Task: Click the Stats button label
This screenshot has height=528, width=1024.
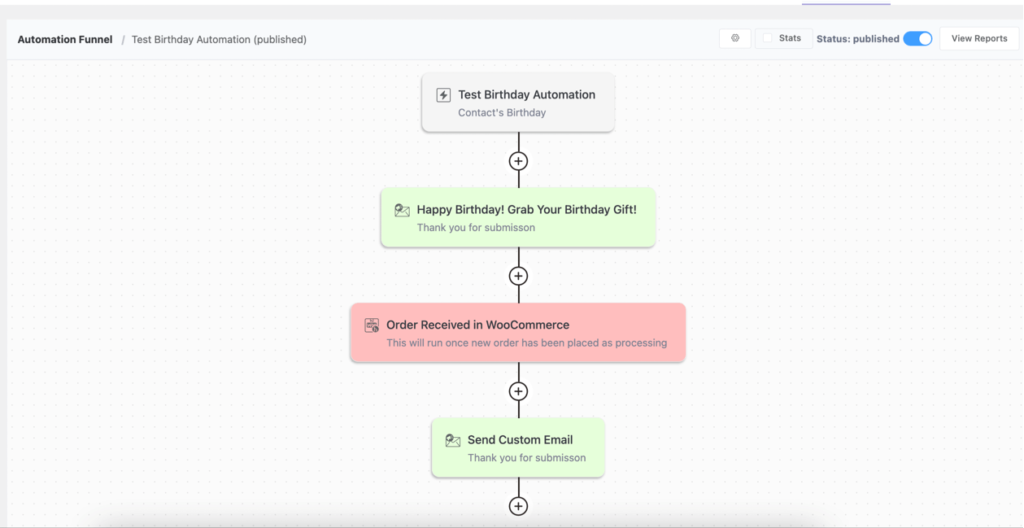Action: (x=790, y=38)
